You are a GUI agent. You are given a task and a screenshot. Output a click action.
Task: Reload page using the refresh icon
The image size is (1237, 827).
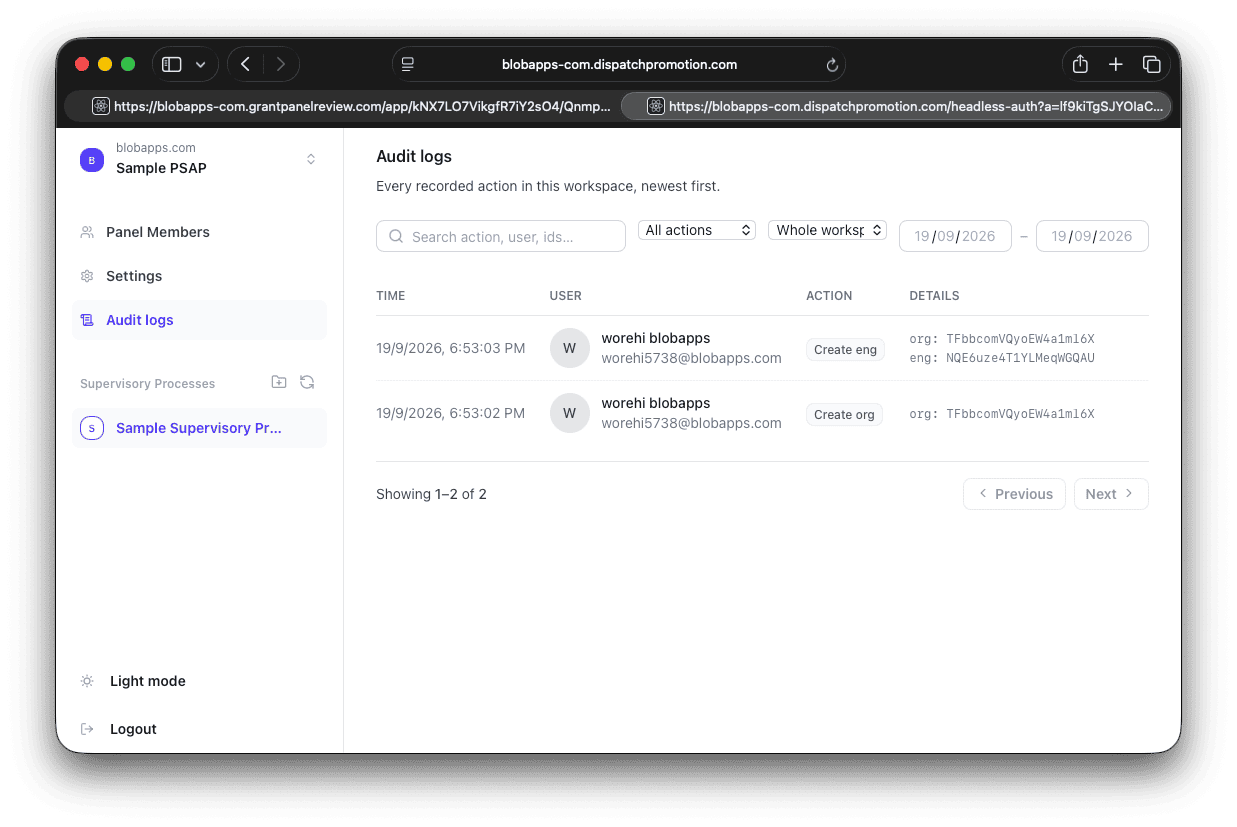click(x=831, y=65)
